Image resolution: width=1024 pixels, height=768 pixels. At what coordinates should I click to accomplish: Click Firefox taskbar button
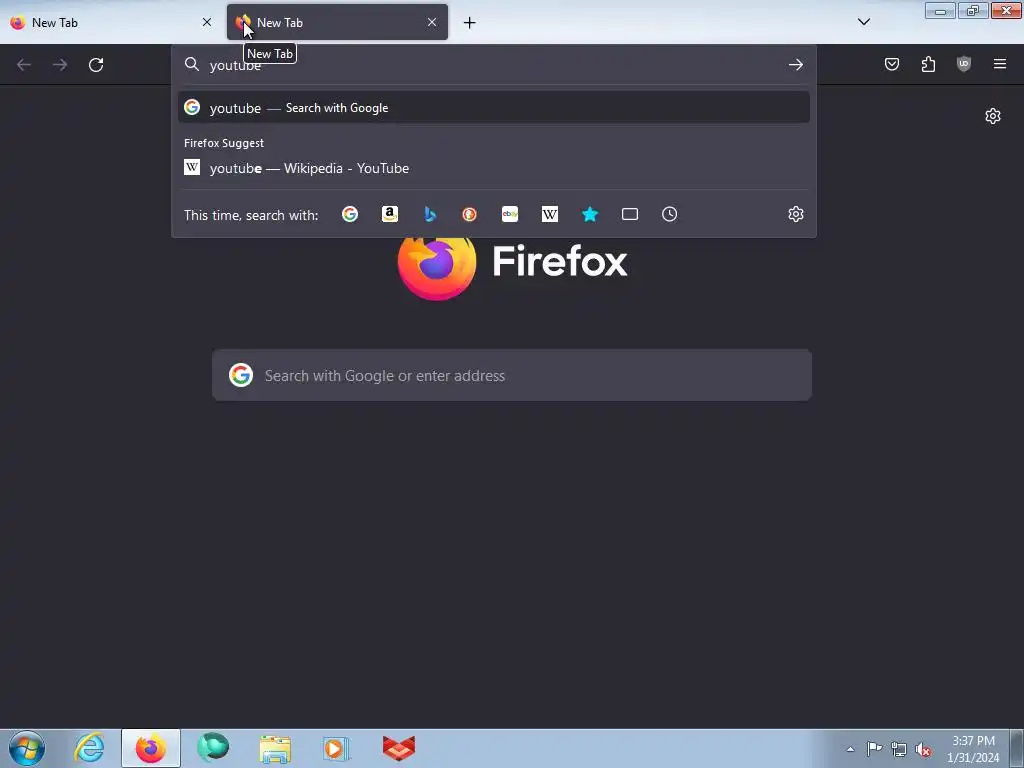[x=151, y=748]
